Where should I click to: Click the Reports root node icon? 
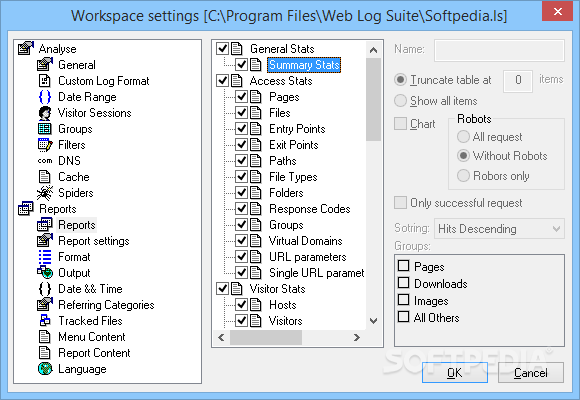26,209
